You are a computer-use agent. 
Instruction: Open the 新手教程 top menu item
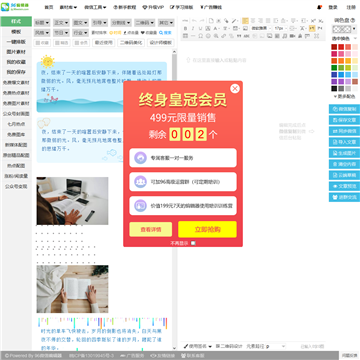coord(125,7)
